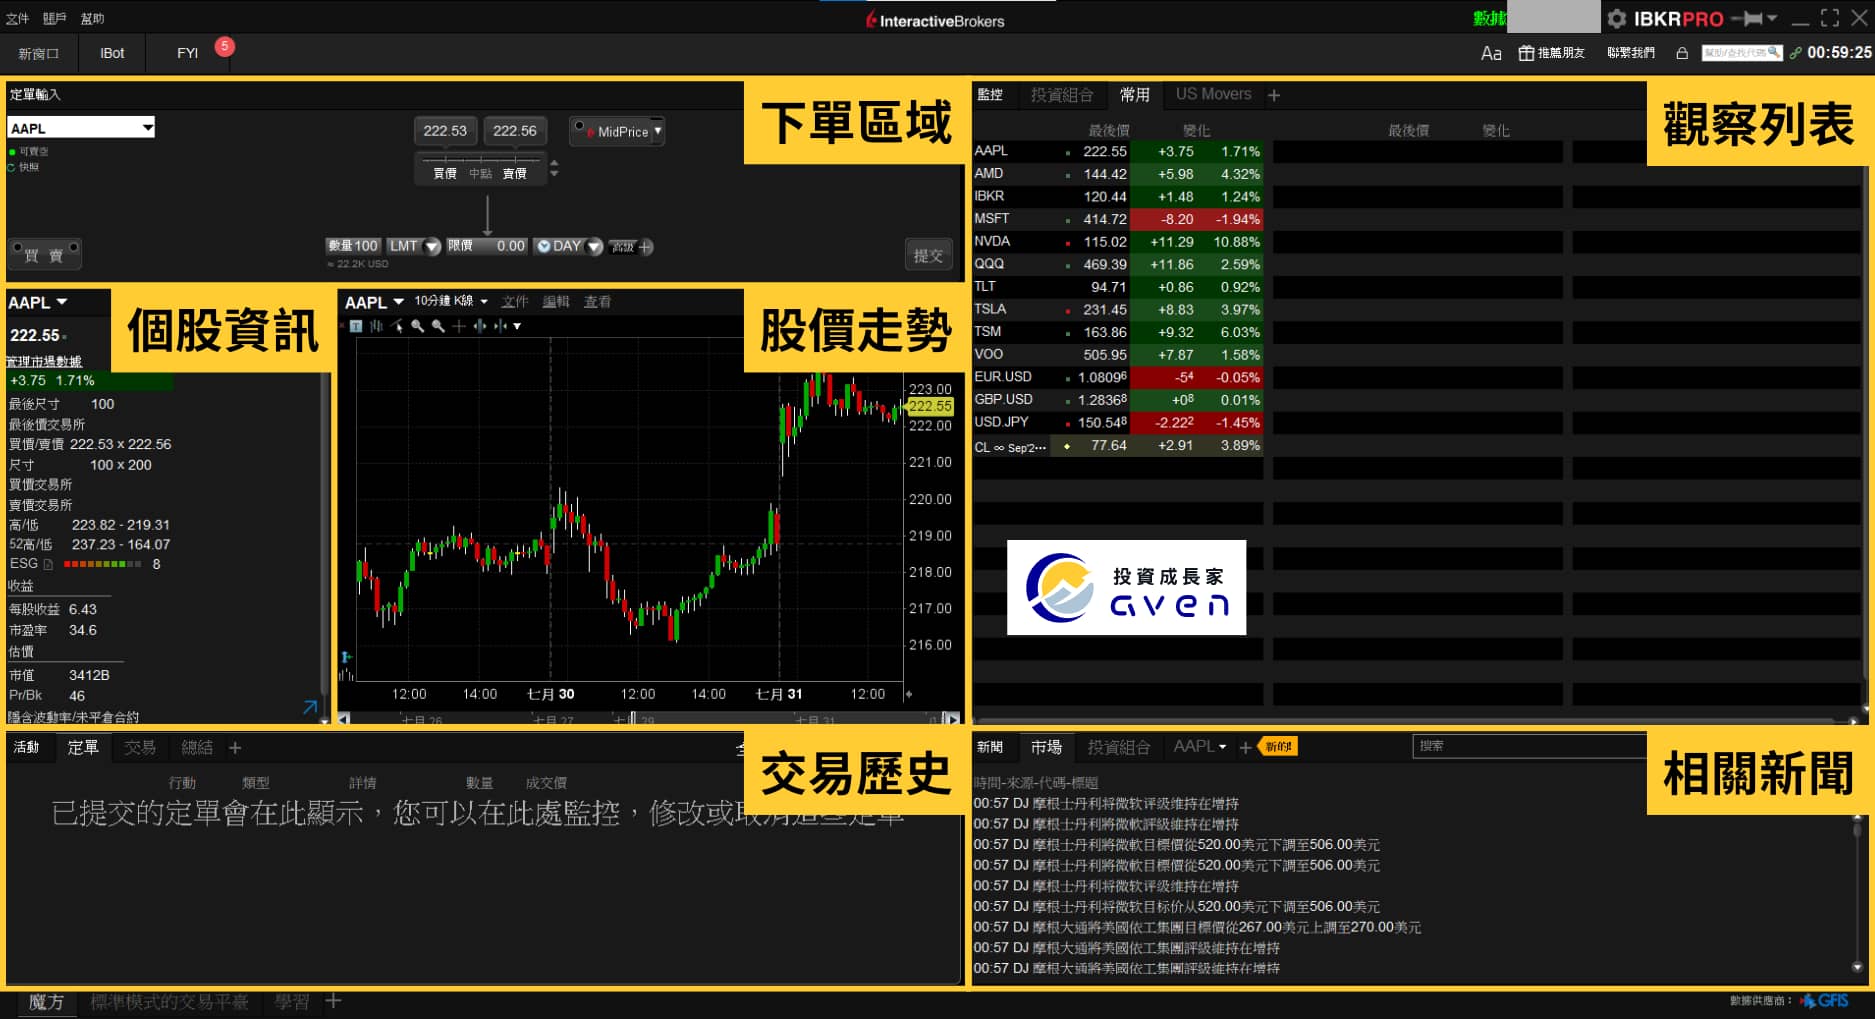Open the AAPL dropdown in stock info panel
The image size is (1875, 1019).
(x=62, y=302)
